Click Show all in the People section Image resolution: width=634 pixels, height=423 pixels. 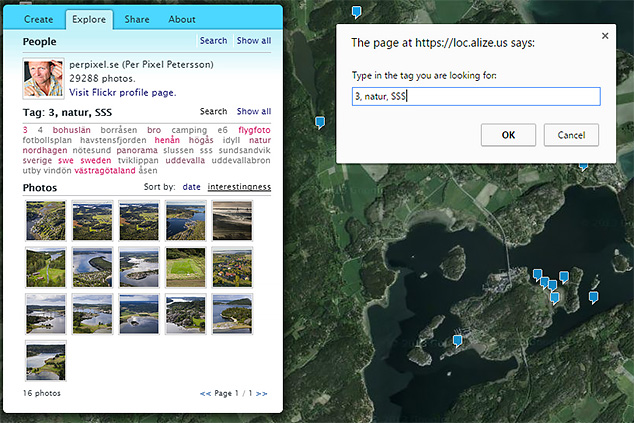coord(254,40)
